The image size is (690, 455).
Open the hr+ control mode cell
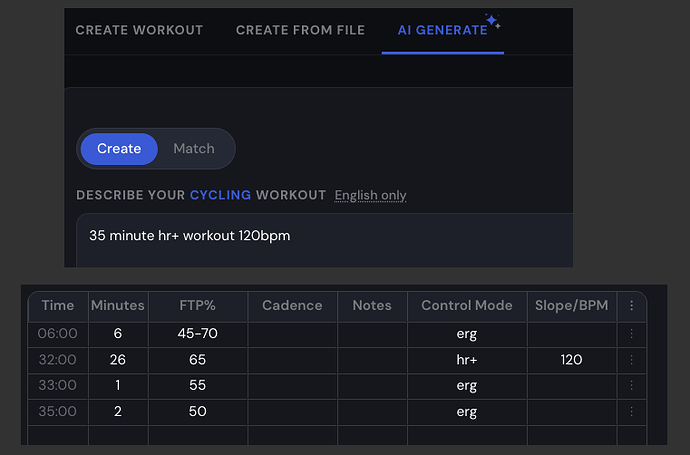[467, 360]
